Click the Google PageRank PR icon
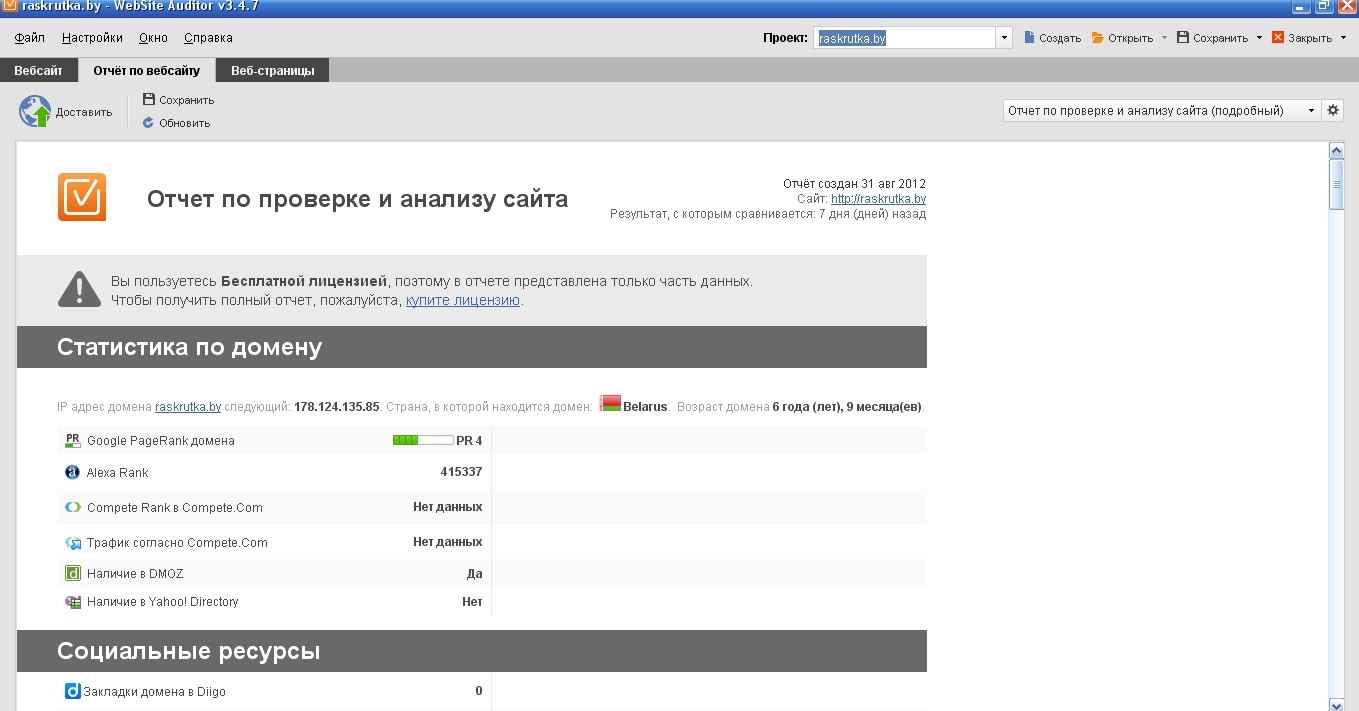 (x=72, y=440)
